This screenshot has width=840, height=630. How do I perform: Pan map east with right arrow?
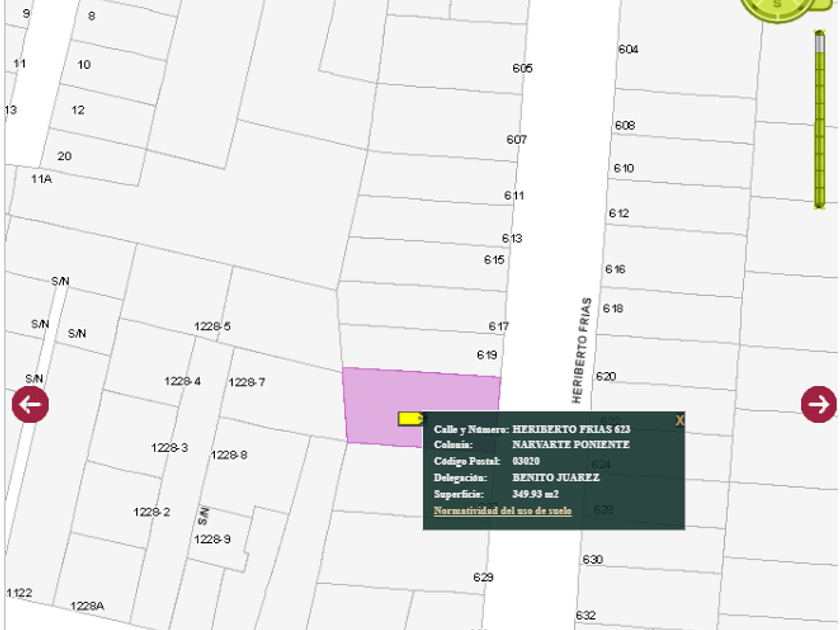pos(818,403)
